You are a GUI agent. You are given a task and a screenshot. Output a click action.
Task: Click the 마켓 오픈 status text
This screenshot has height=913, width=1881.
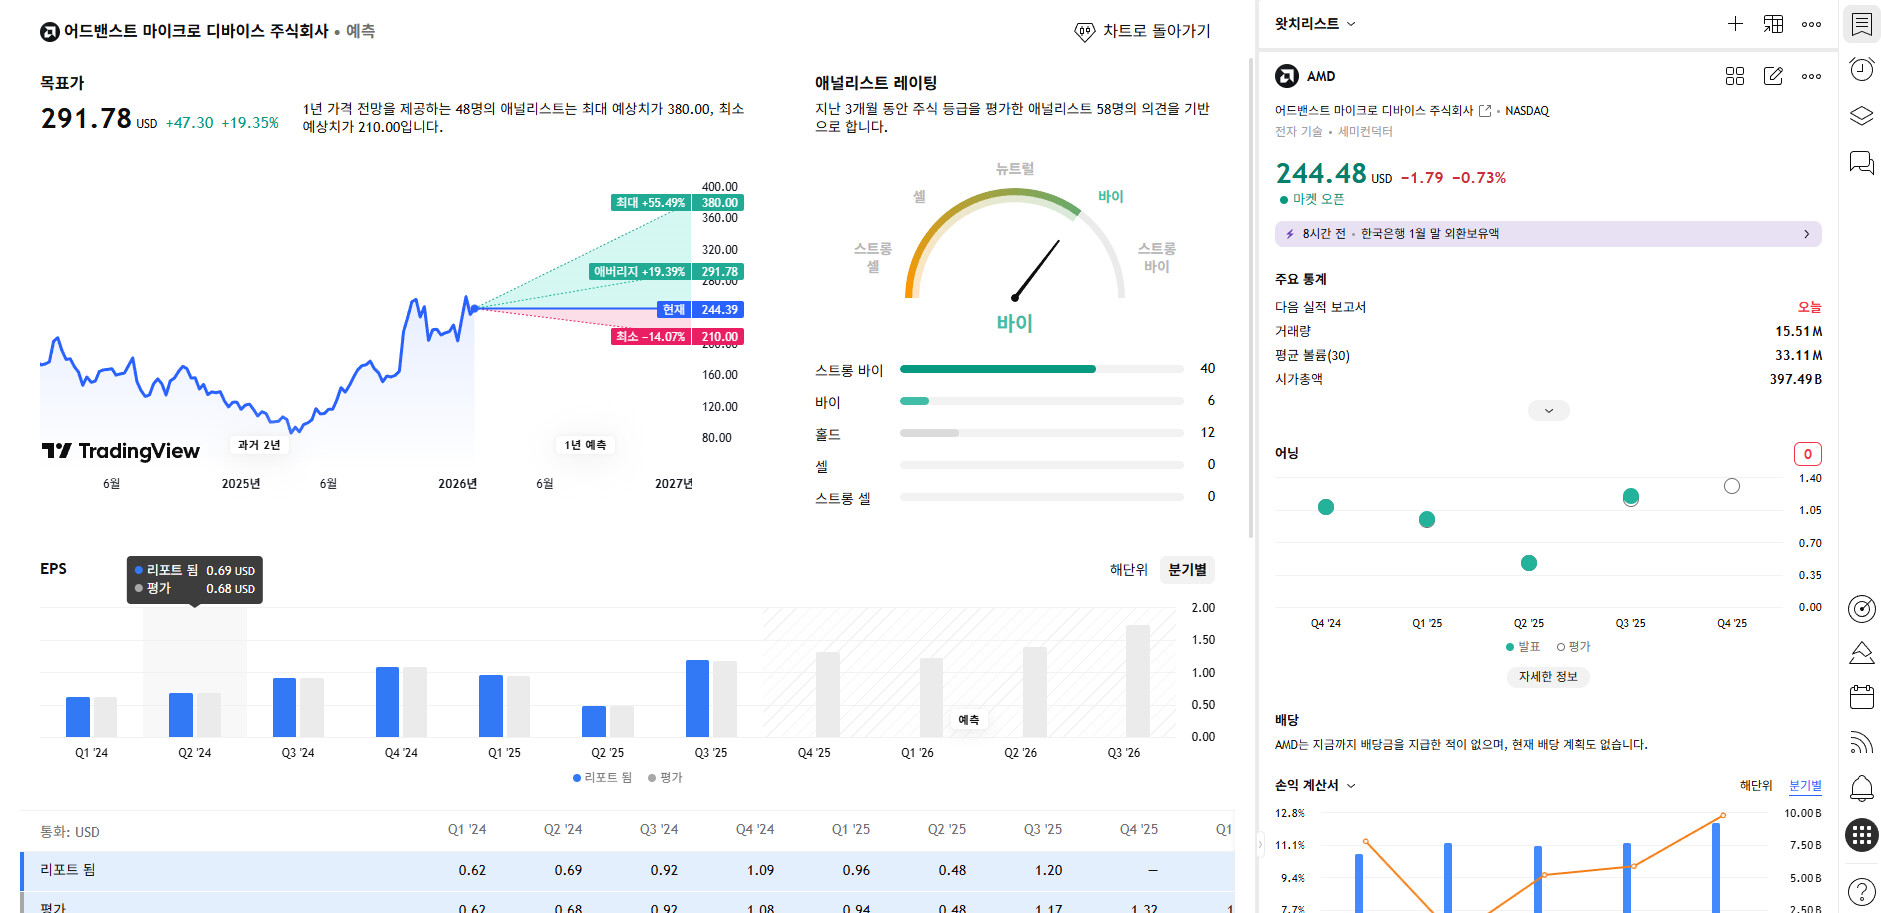click(x=1318, y=199)
